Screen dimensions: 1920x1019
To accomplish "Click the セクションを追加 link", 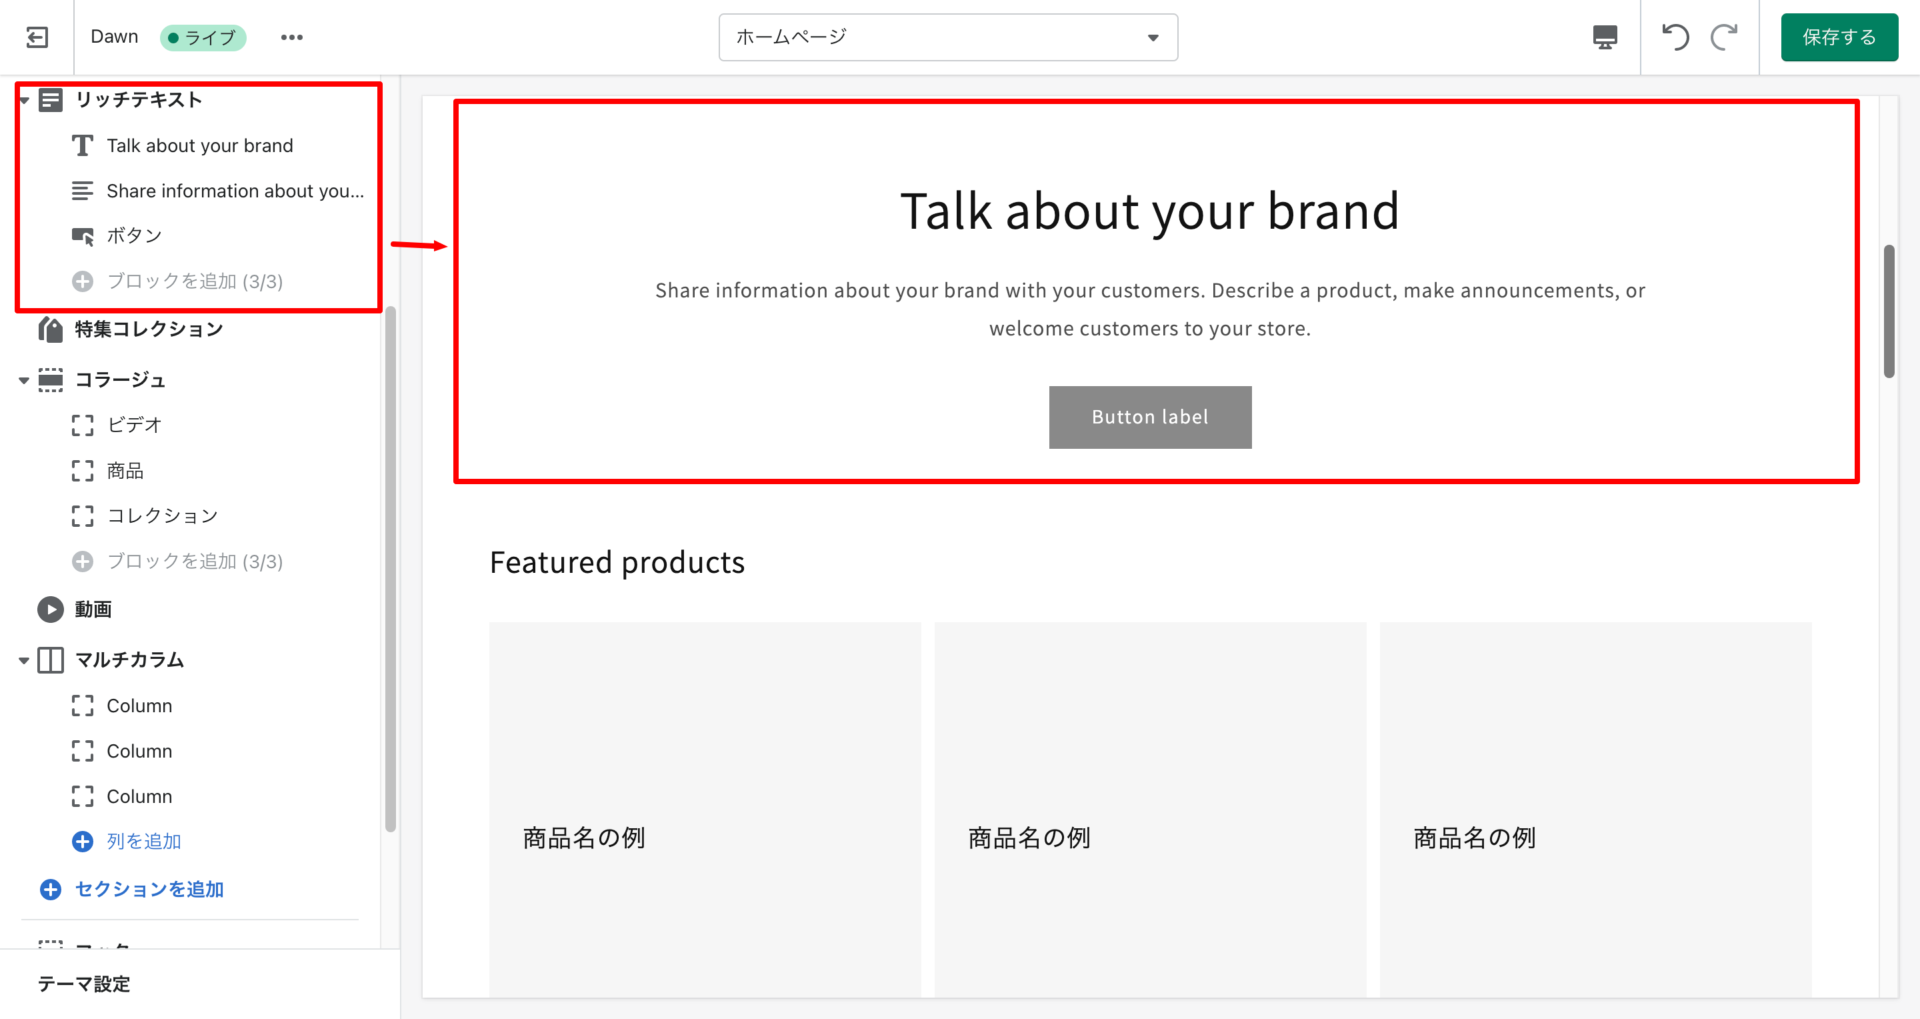I will pos(148,889).
